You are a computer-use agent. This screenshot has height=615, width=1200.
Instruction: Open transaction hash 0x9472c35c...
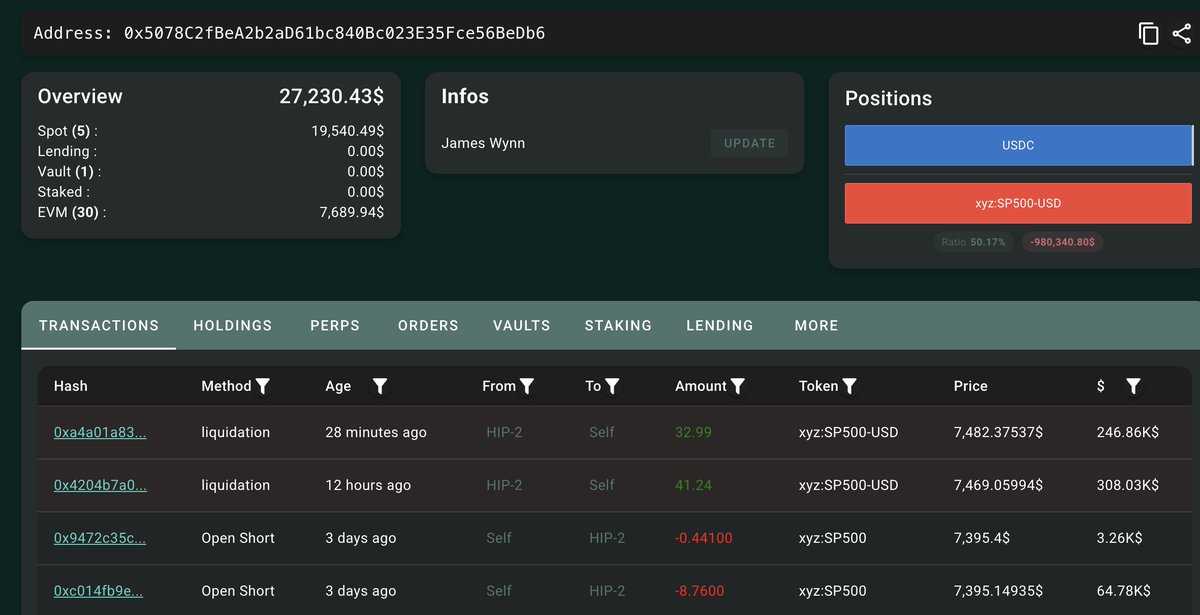100,538
